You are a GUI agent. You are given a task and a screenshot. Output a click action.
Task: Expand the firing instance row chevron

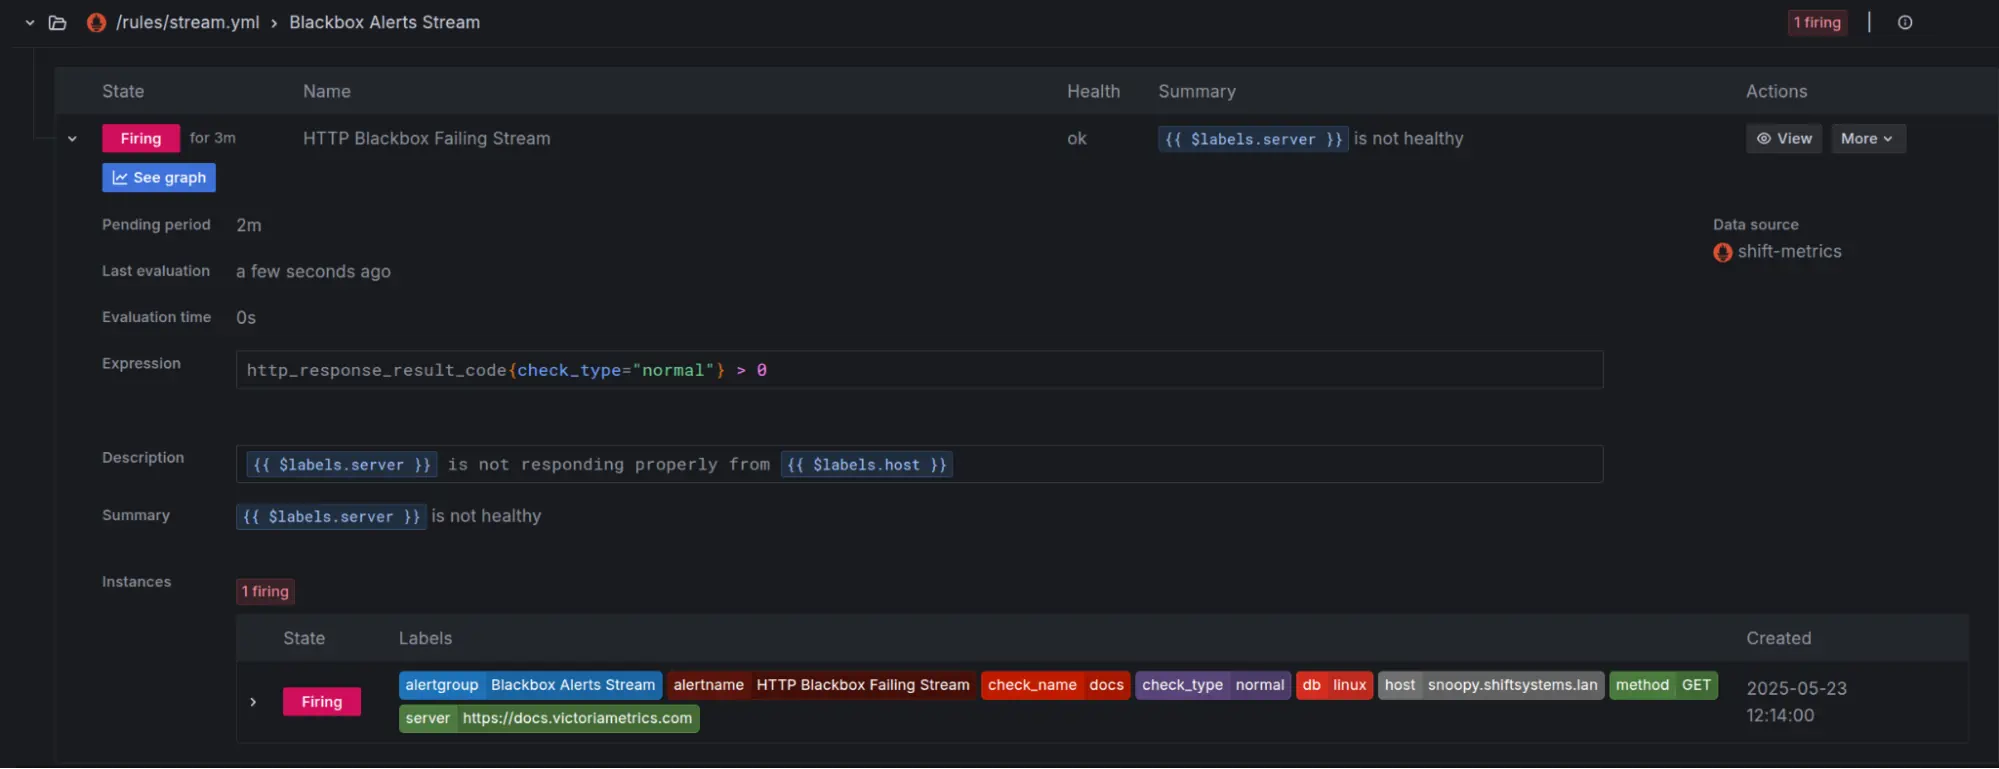253,702
